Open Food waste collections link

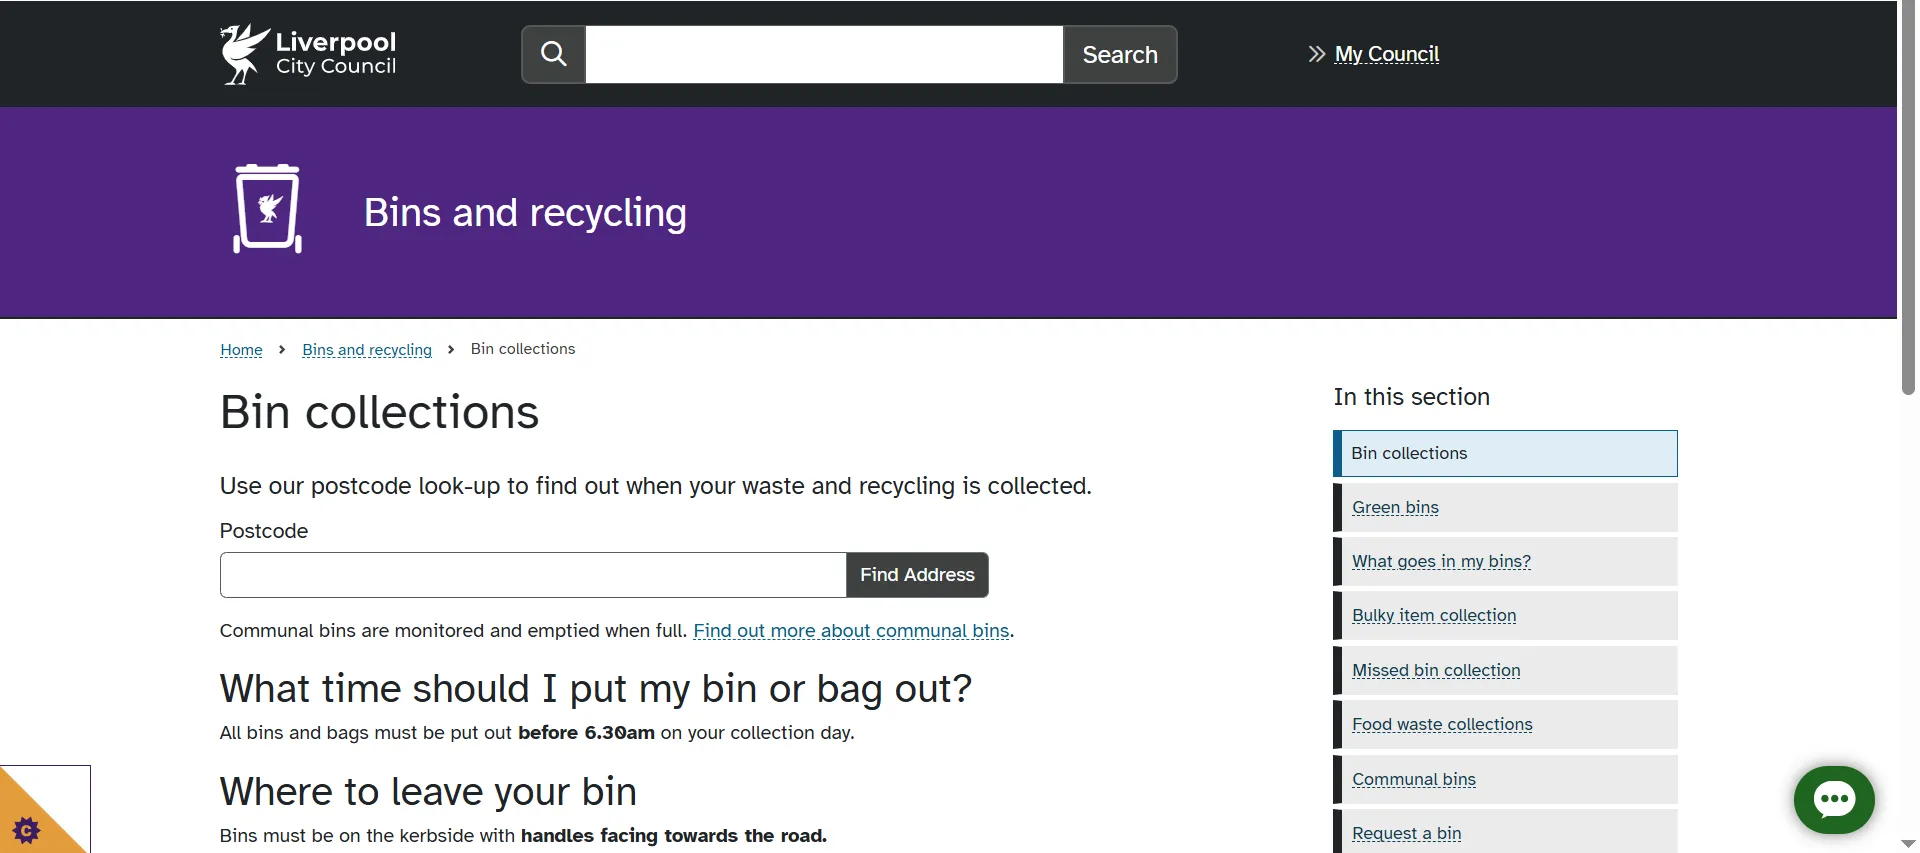(1442, 725)
